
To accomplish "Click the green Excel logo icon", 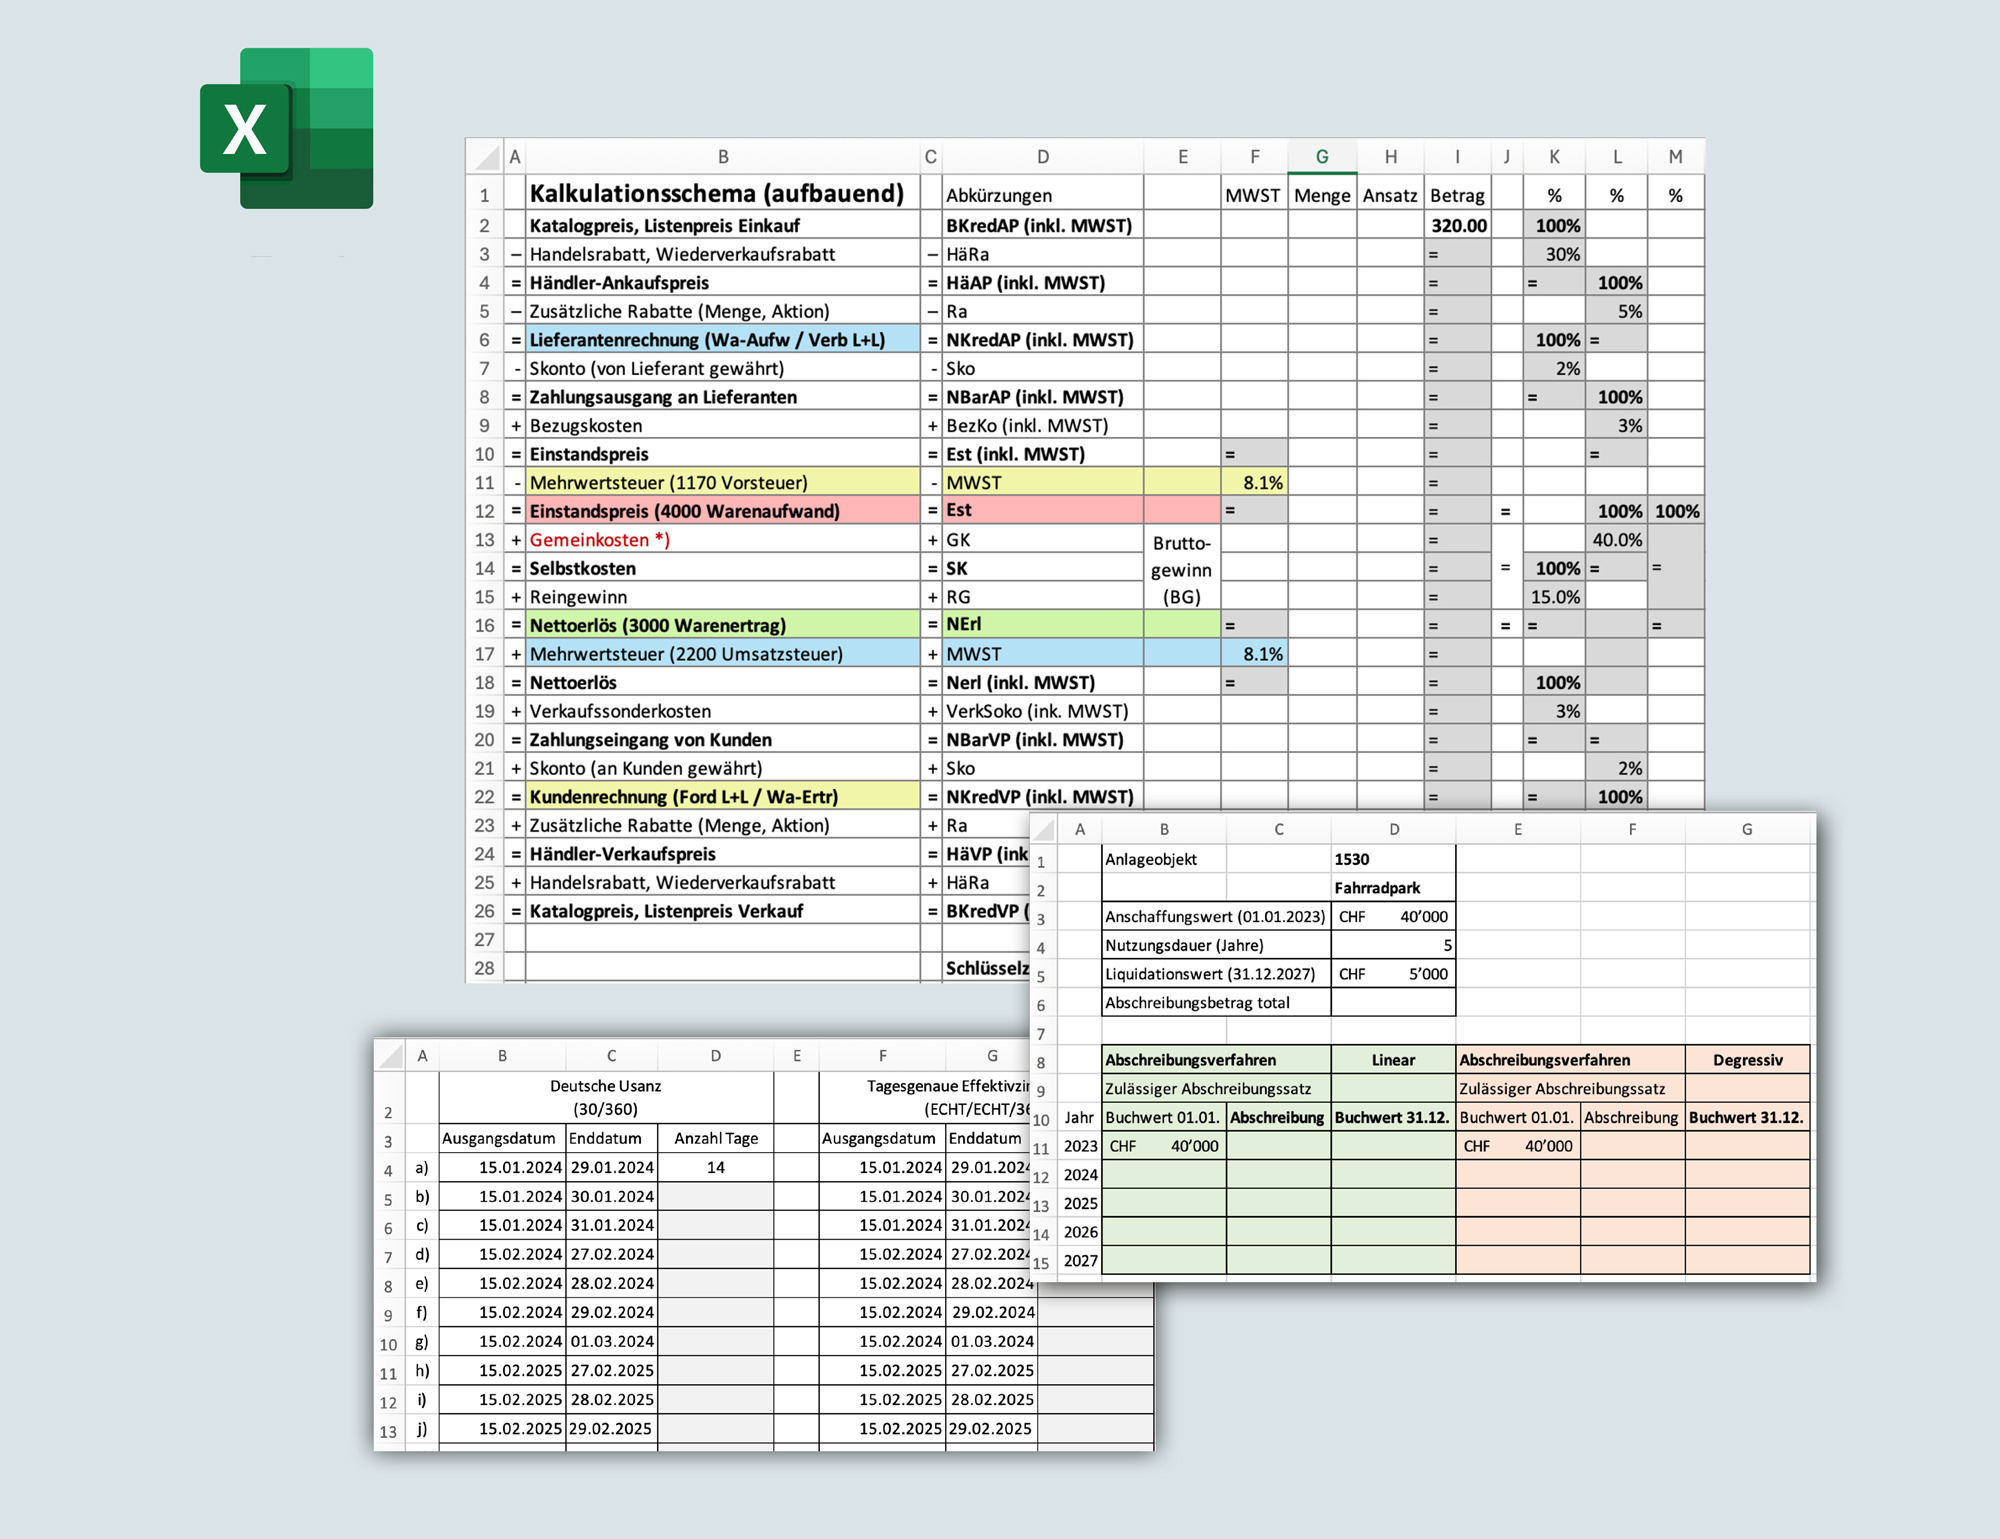I will [287, 128].
